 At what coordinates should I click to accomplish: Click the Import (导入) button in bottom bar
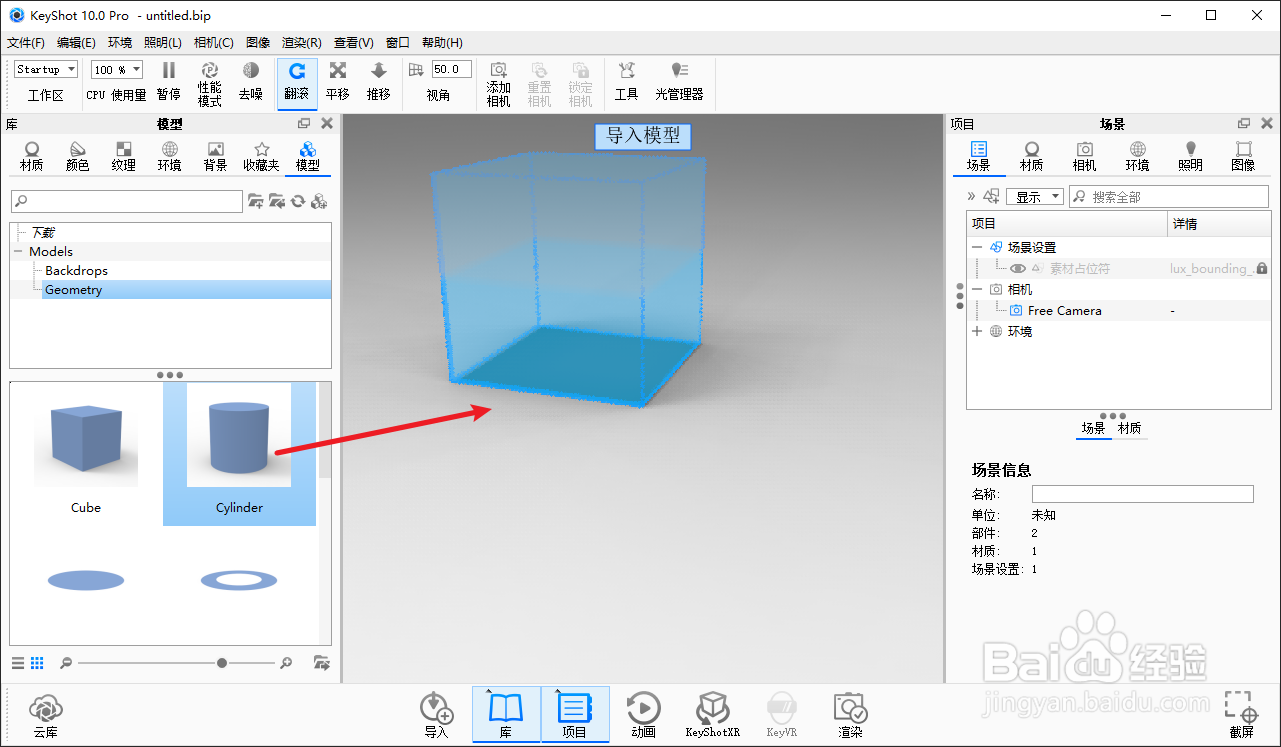437,716
